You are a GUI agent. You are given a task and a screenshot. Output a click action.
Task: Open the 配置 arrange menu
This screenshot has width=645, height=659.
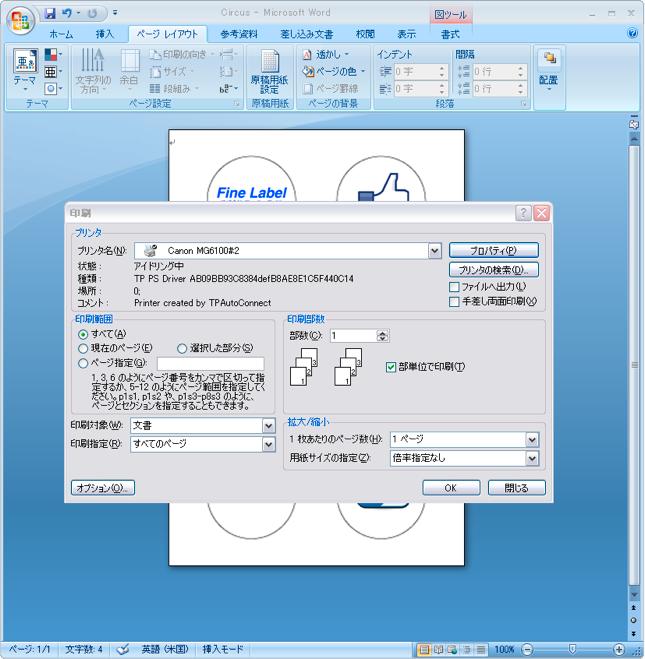point(548,69)
